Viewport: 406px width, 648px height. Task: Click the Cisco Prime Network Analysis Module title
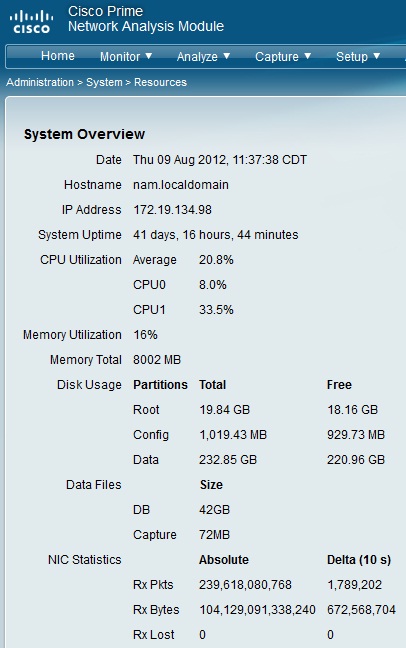(146, 19)
